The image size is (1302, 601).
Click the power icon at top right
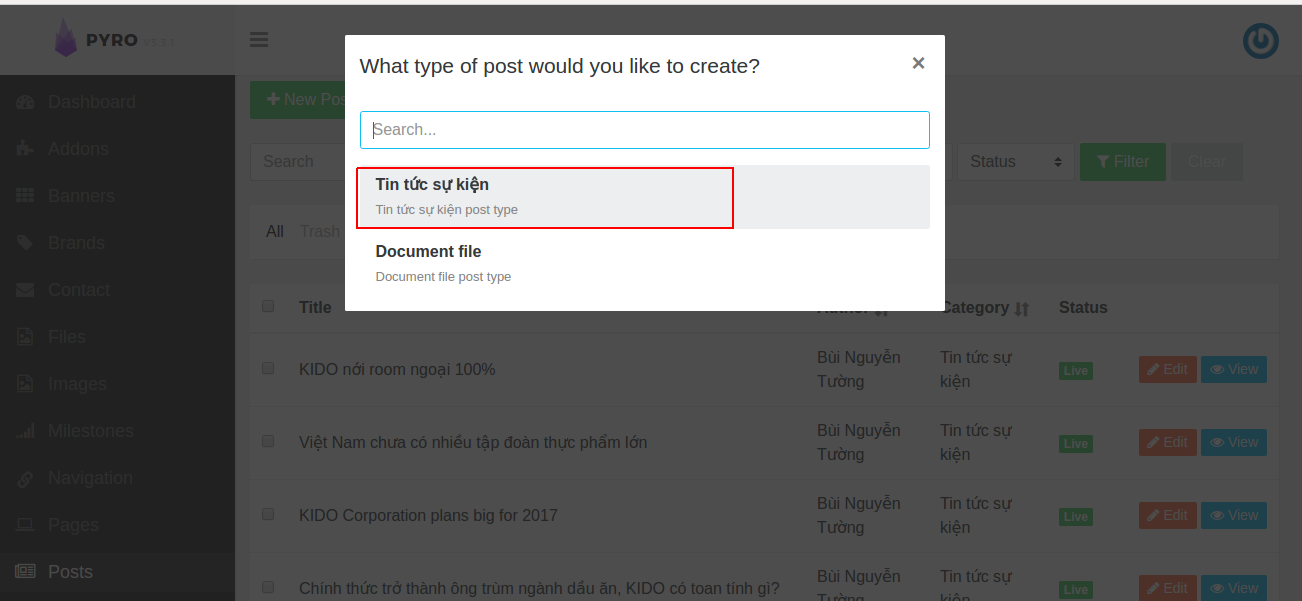(x=1260, y=41)
